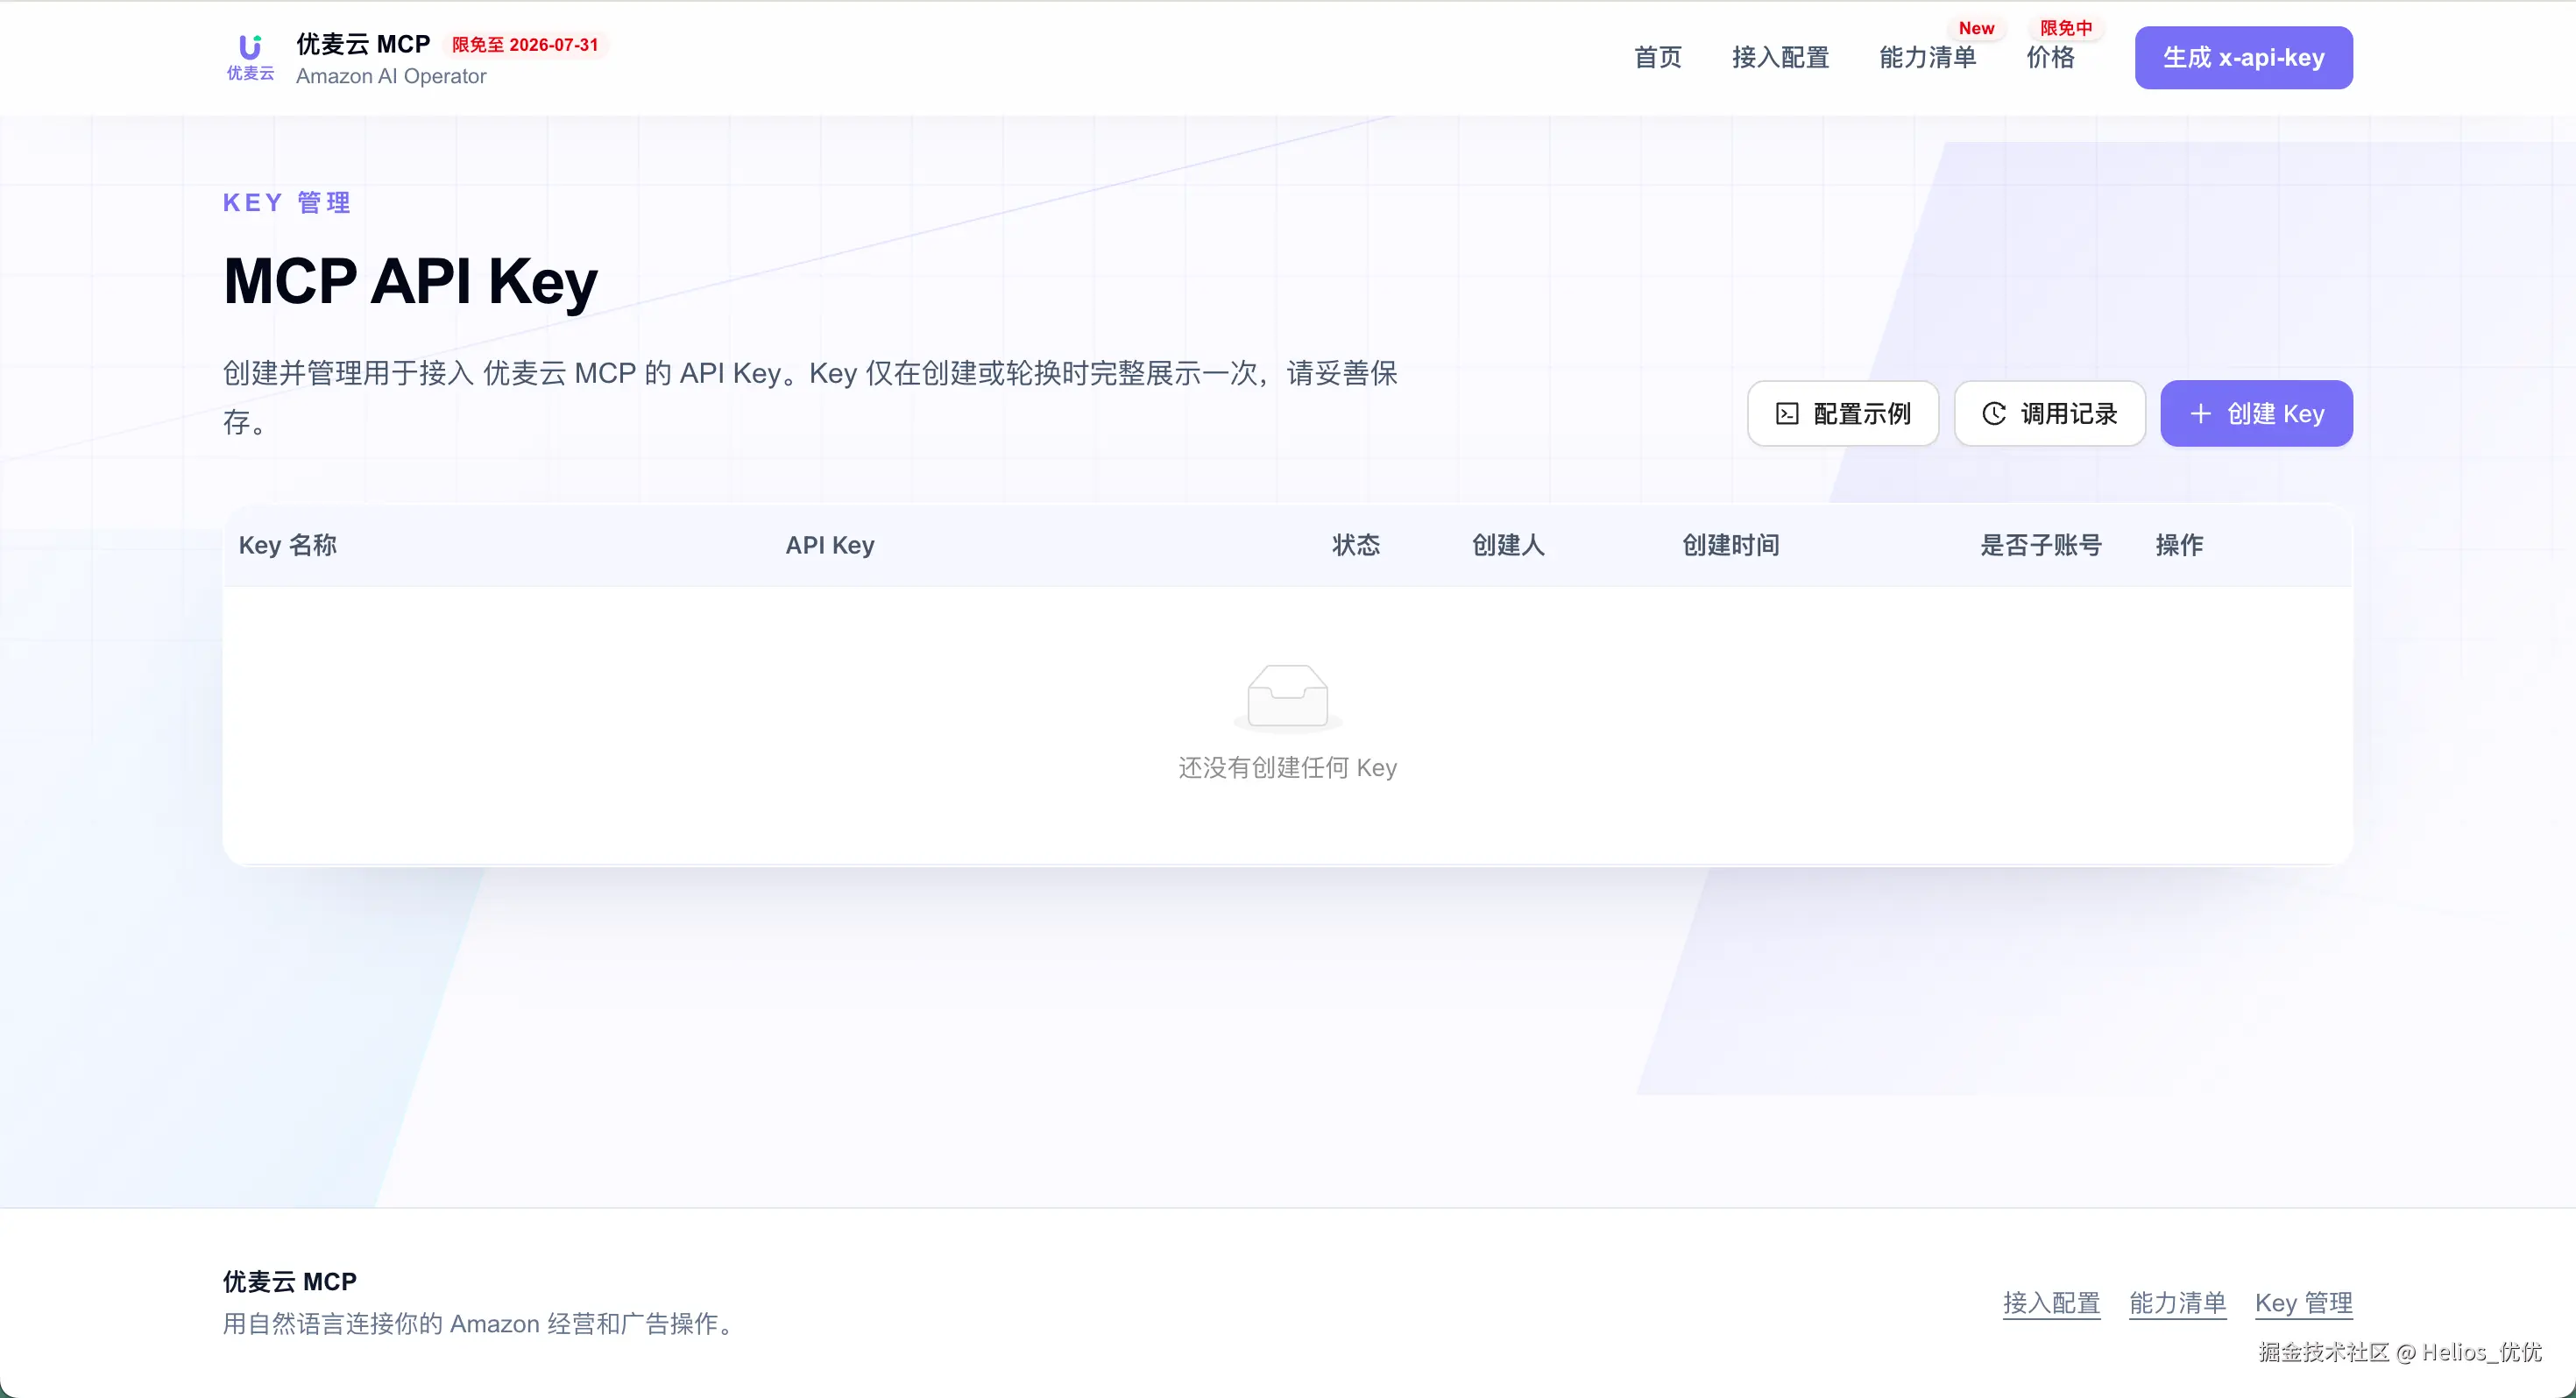Click the 还没有创建任何 Key message
The image size is (2576, 1398).
[1288, 768]
